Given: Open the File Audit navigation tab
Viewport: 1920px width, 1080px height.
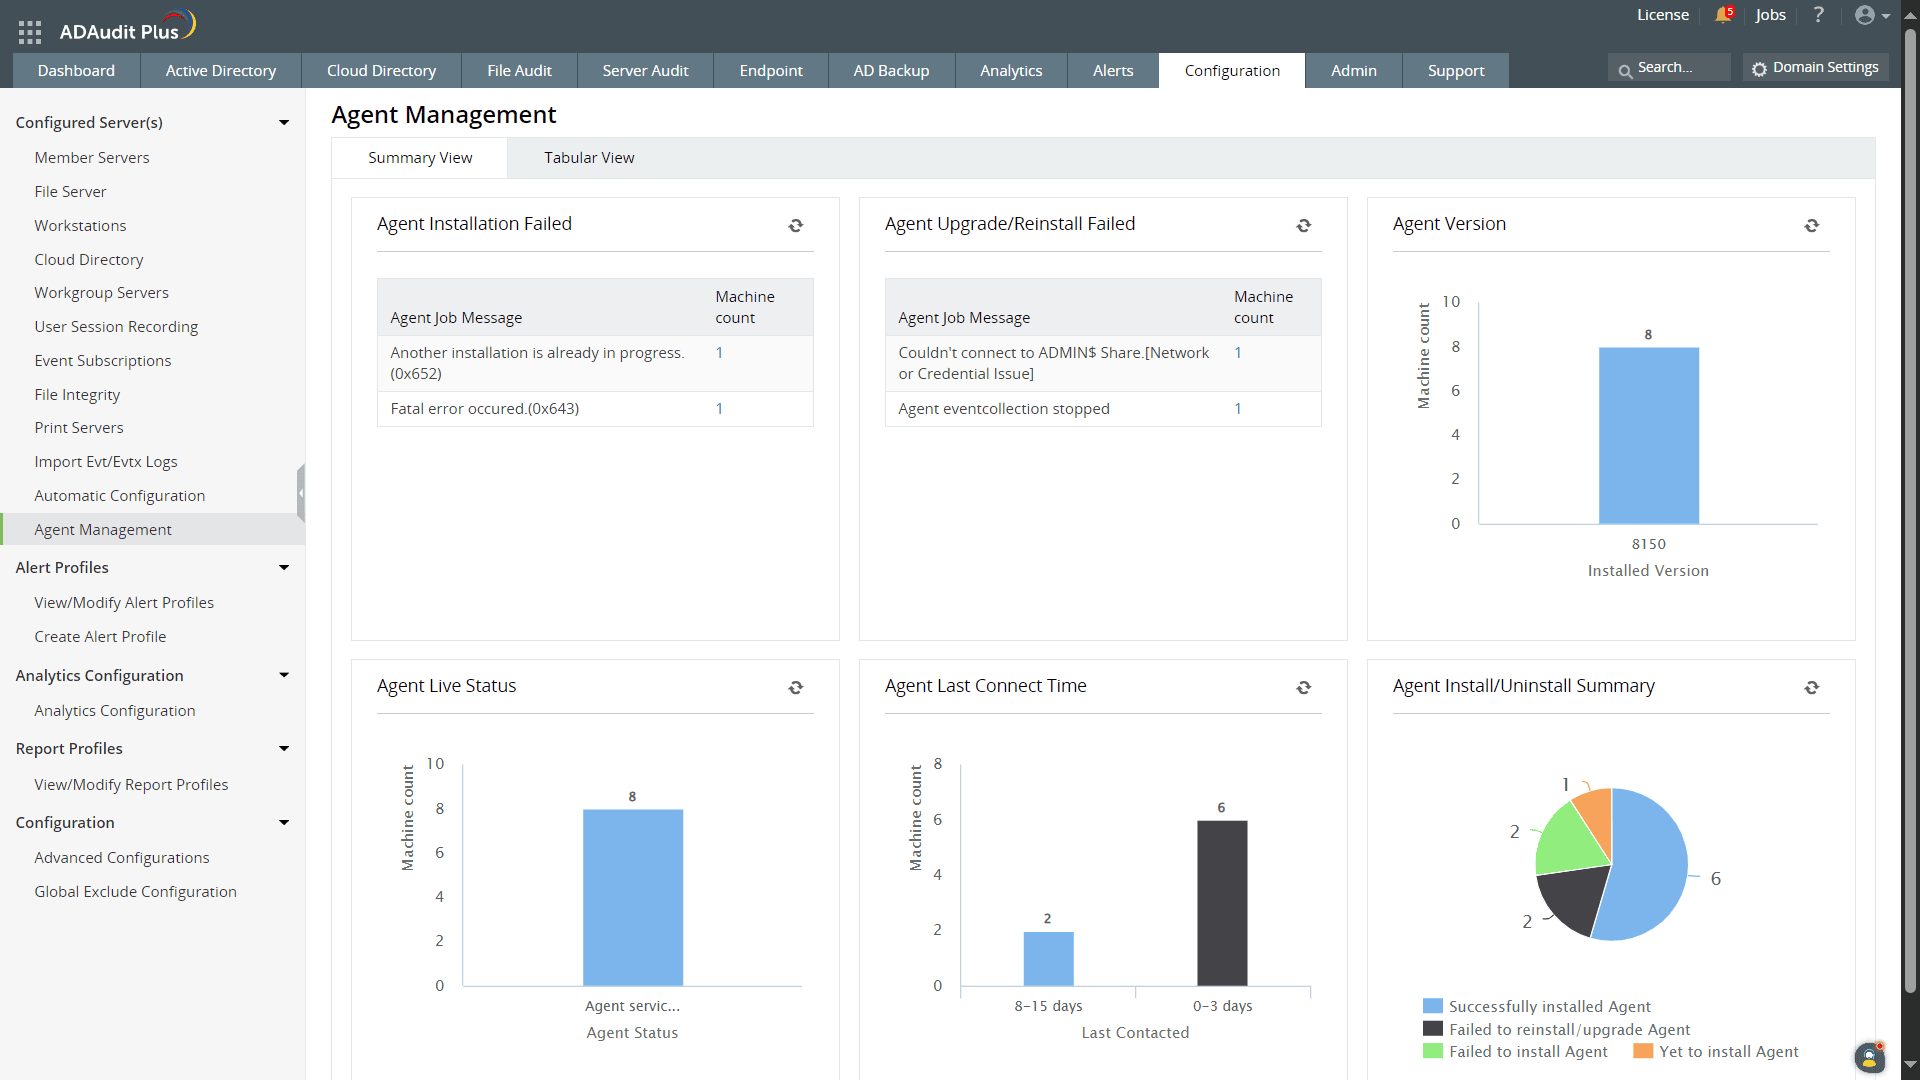Looking at the screenshot, I should [x=518, y=70].
